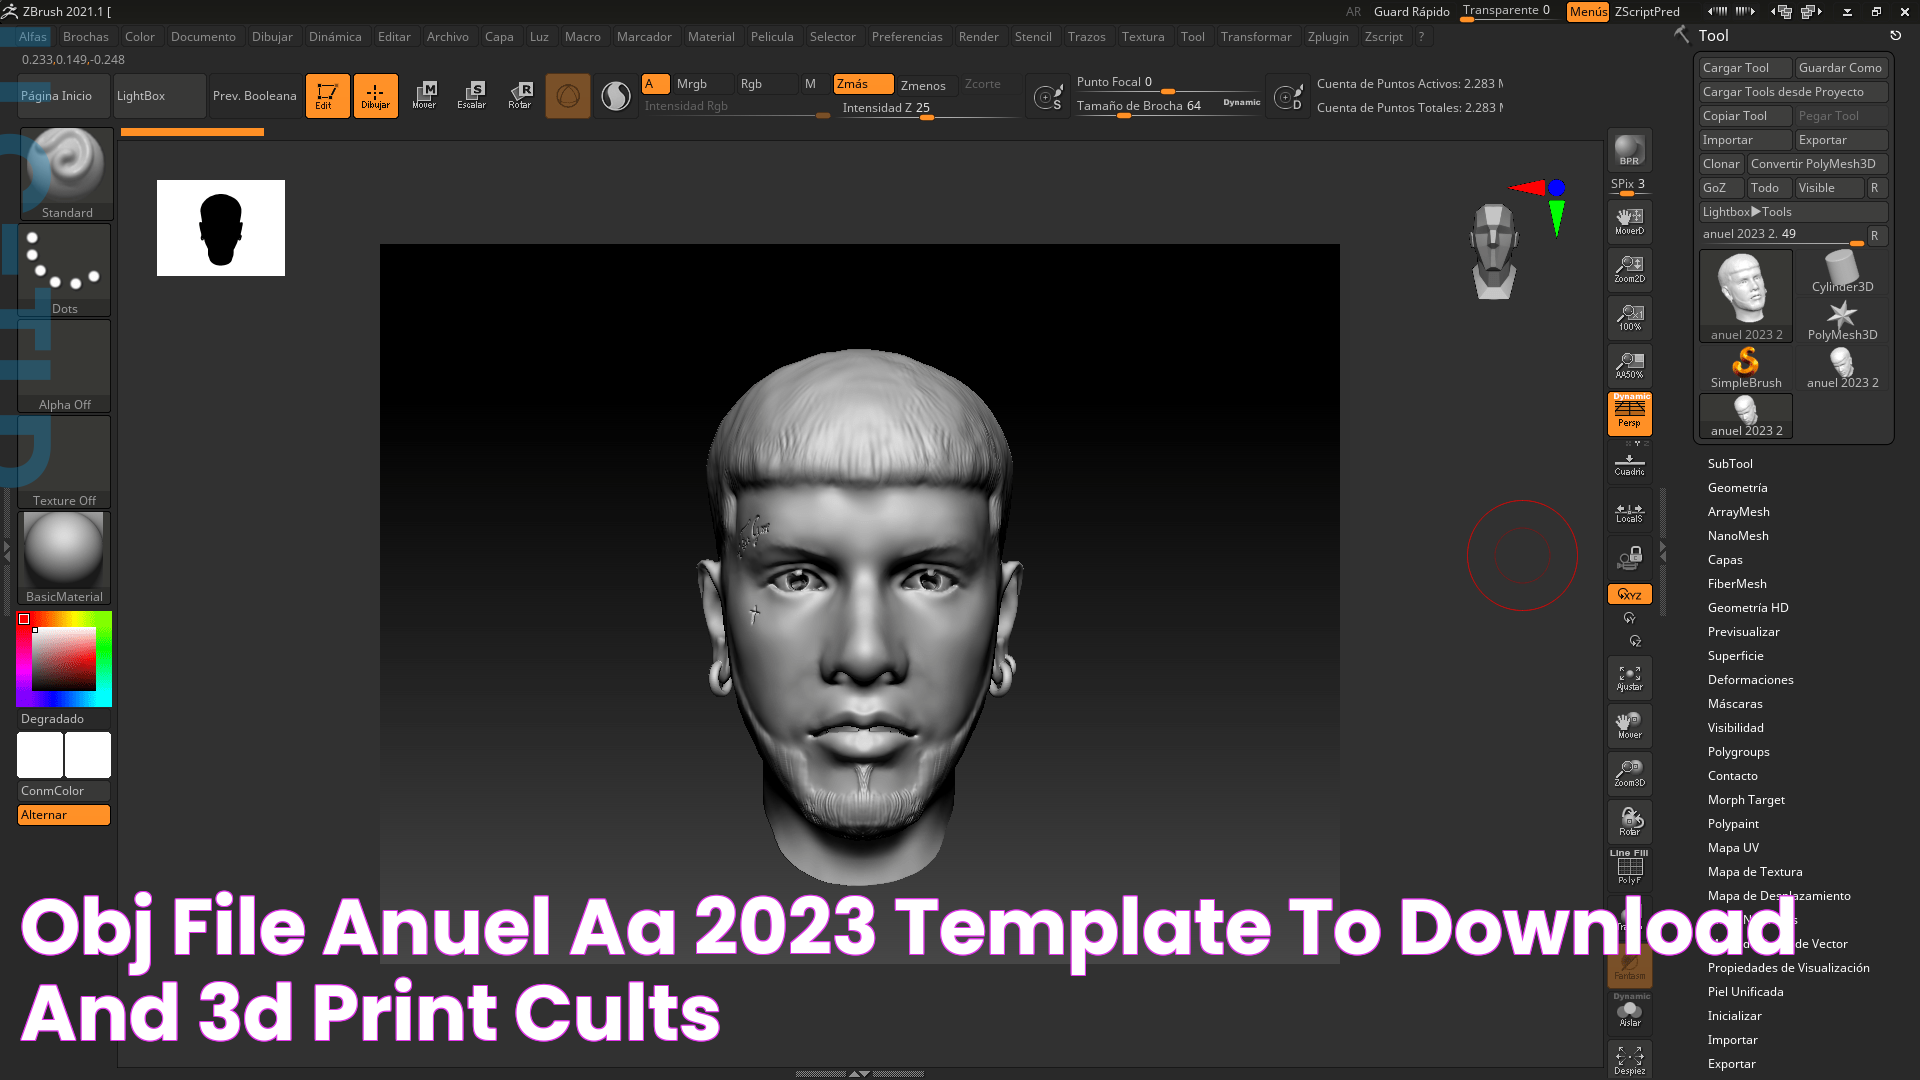Click the Zoom2D icon
This screenshot has width=1920, height=1080.
(1630, 269)
